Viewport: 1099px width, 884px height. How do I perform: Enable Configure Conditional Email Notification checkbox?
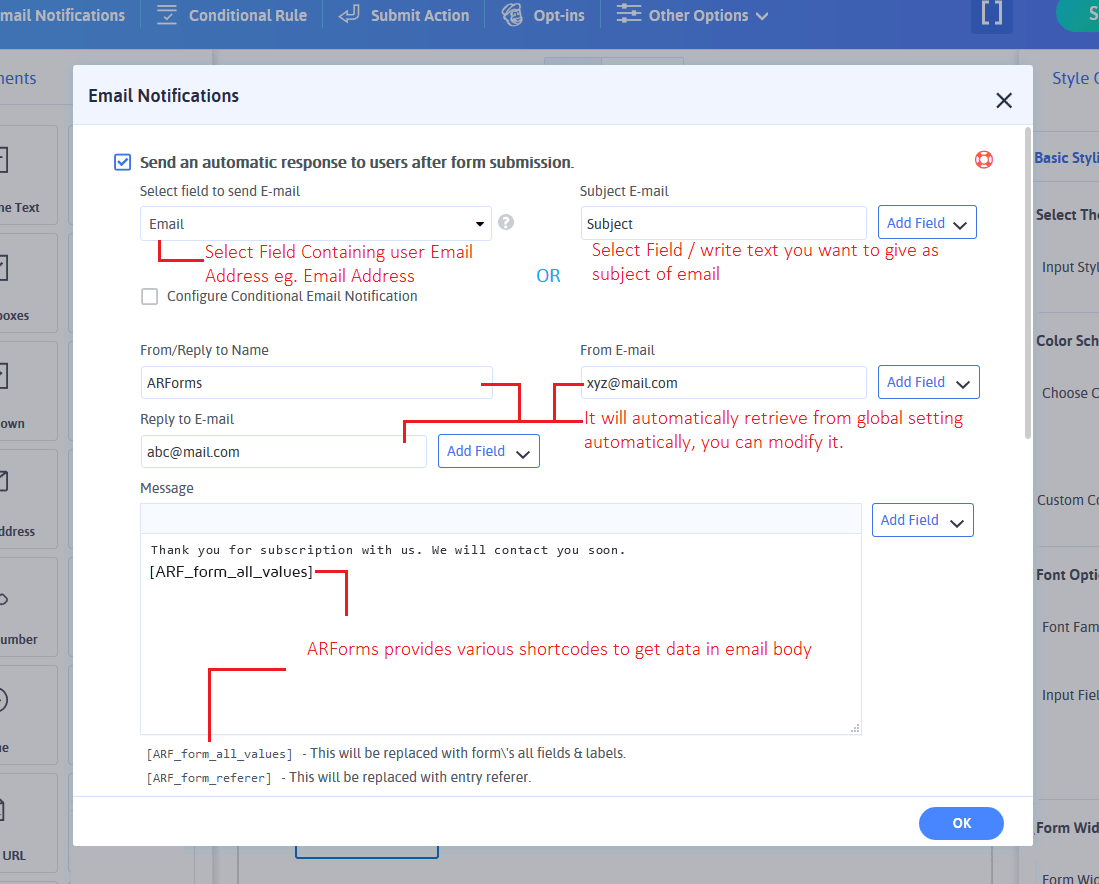point(150,296)
